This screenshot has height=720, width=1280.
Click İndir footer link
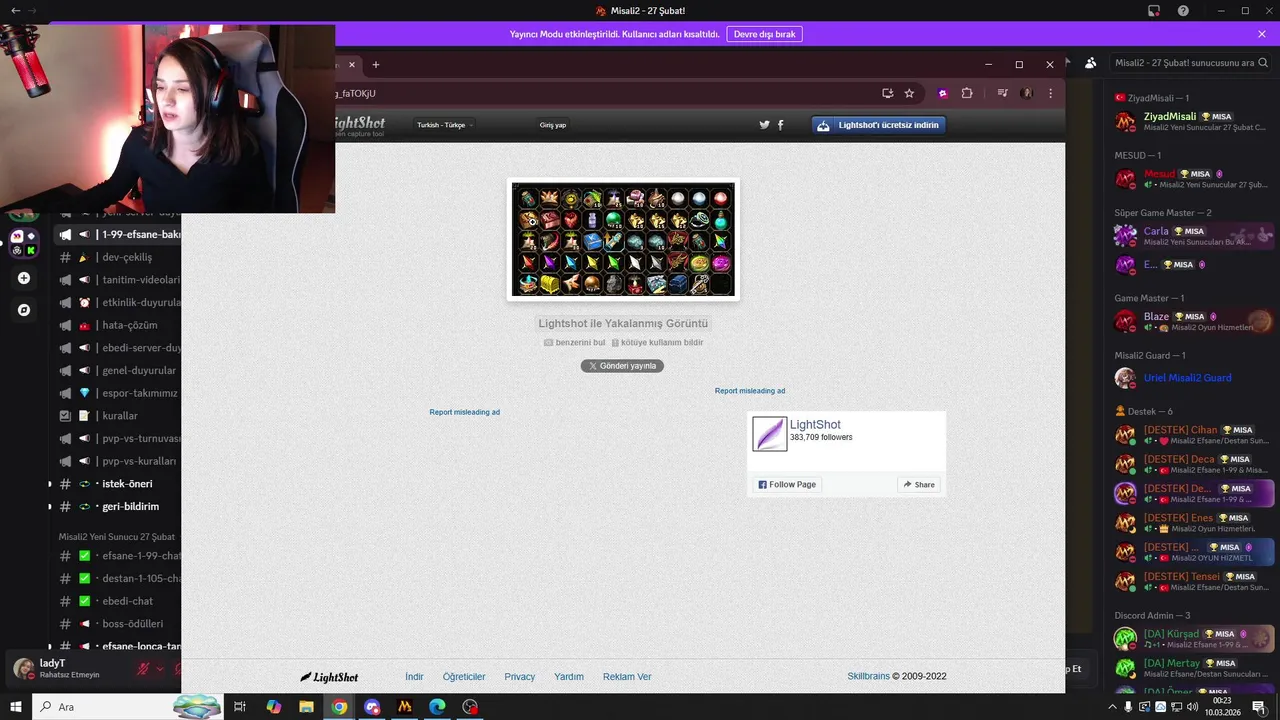click(x=414, y=677)
